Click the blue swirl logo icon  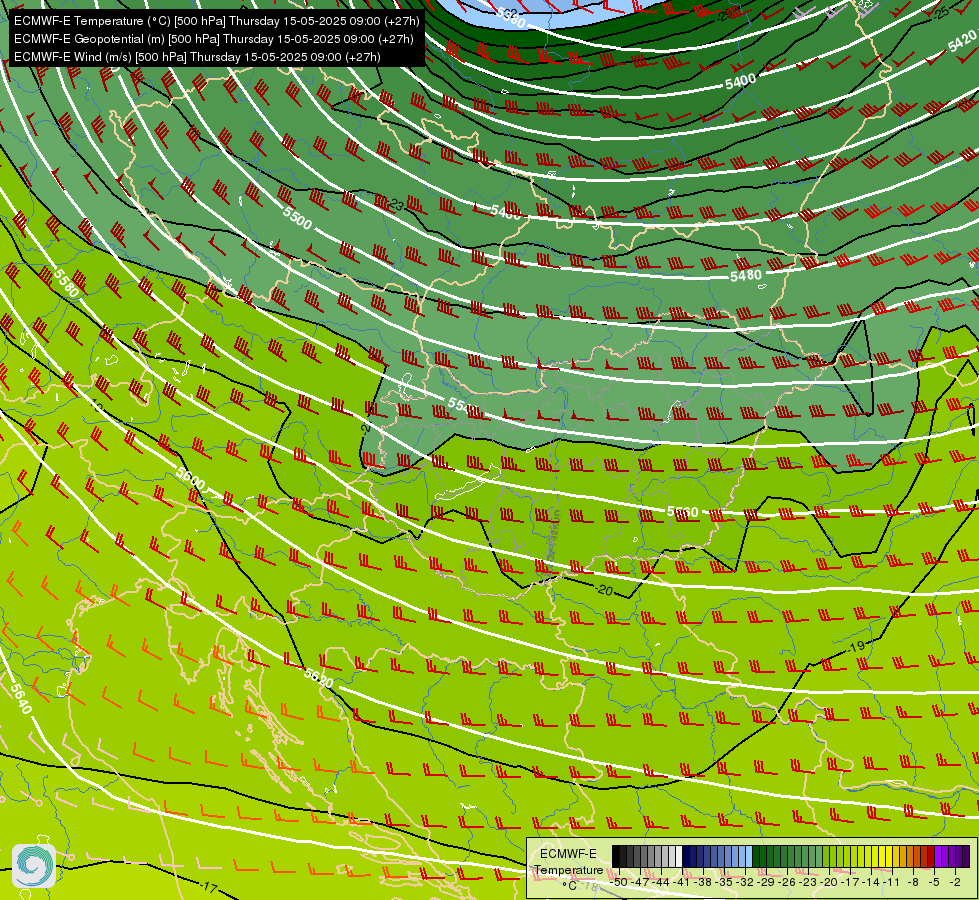pyautogui.click(x=34, y=866)
